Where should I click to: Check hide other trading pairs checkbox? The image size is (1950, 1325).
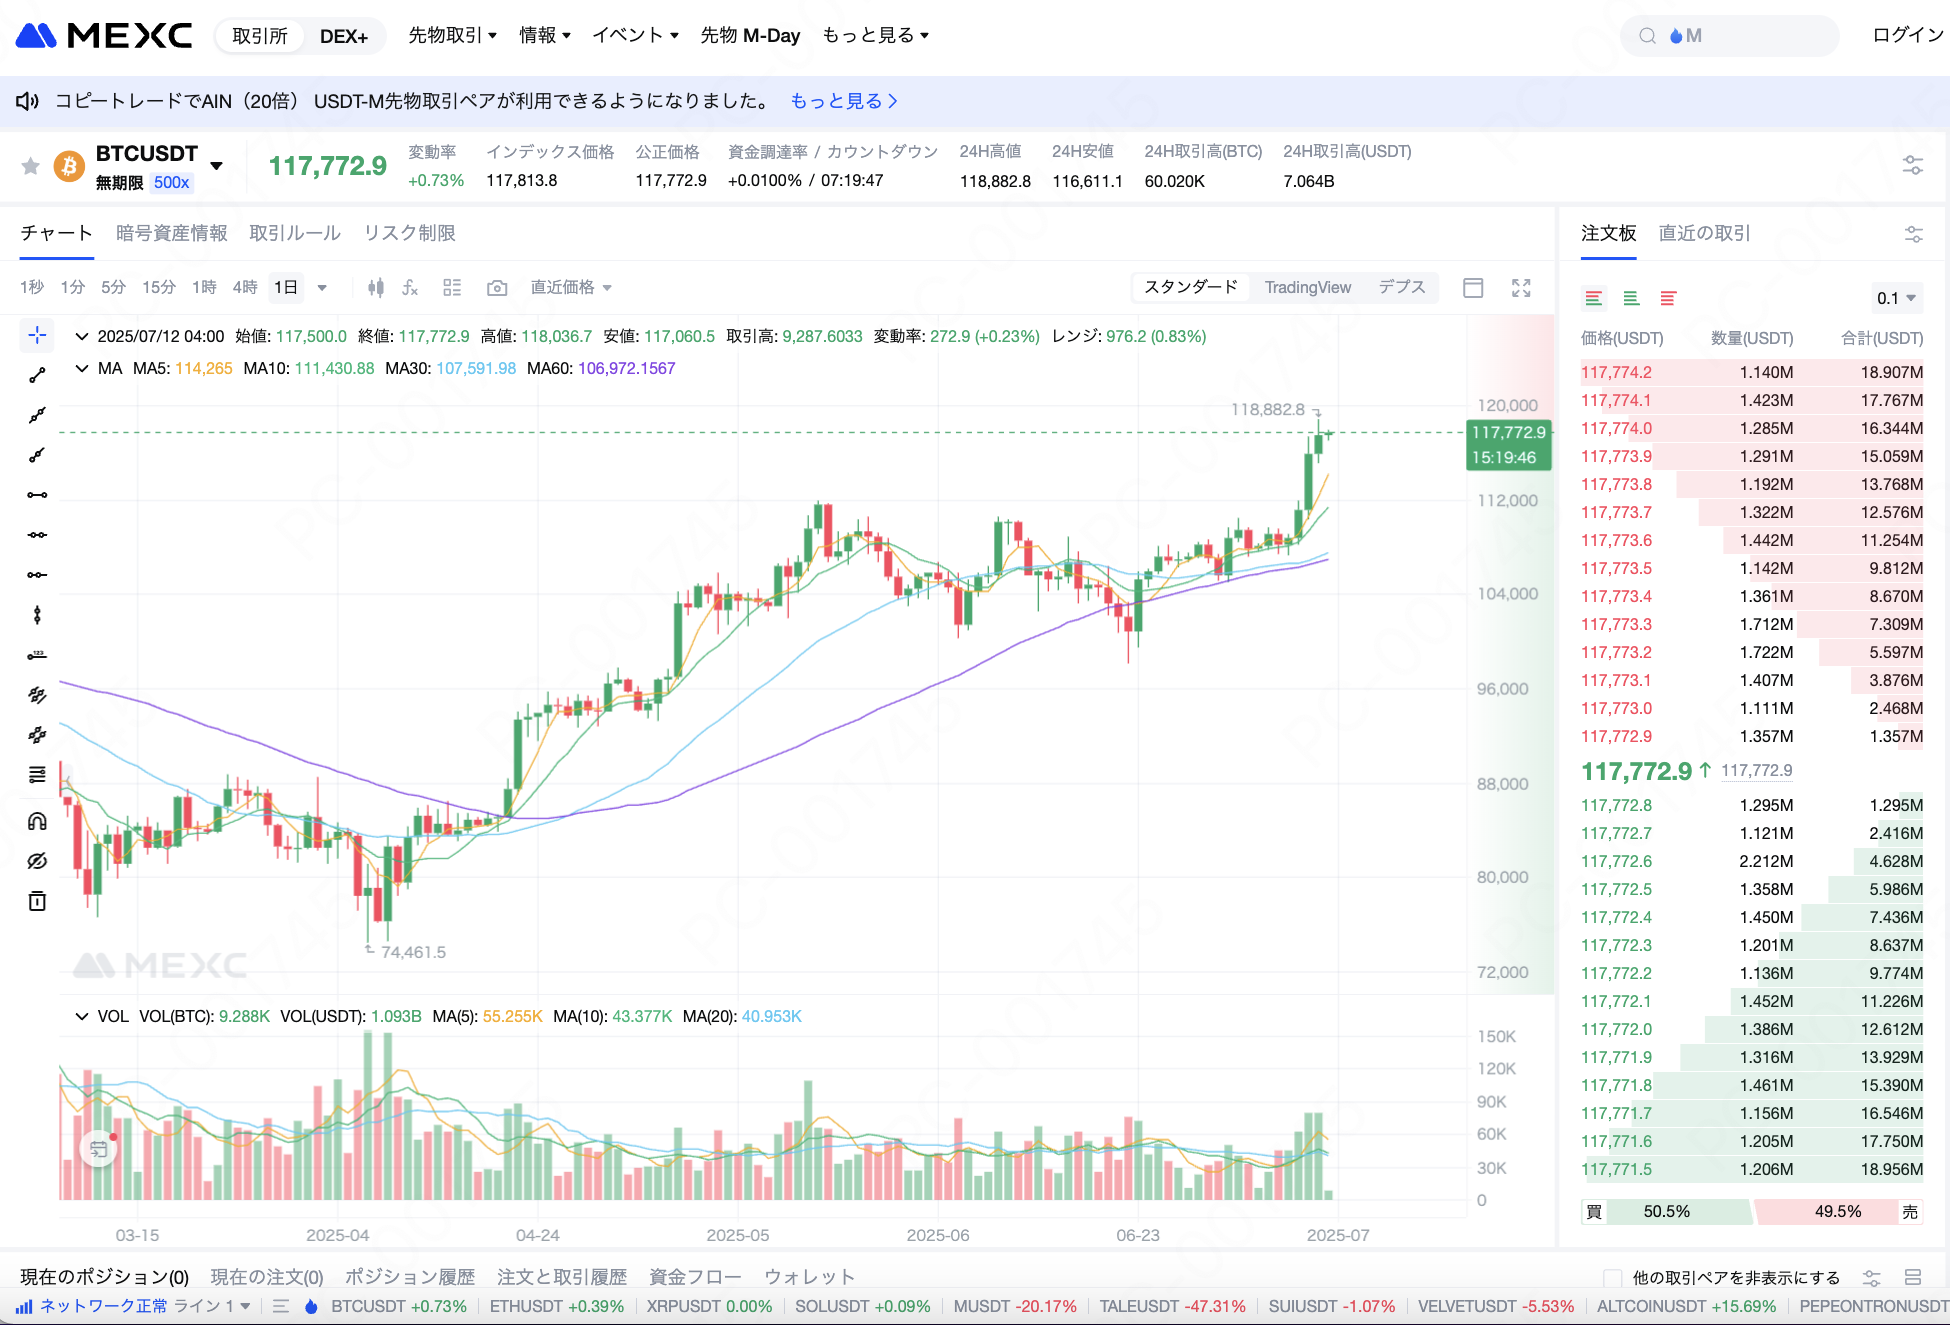(1611, 1278)
